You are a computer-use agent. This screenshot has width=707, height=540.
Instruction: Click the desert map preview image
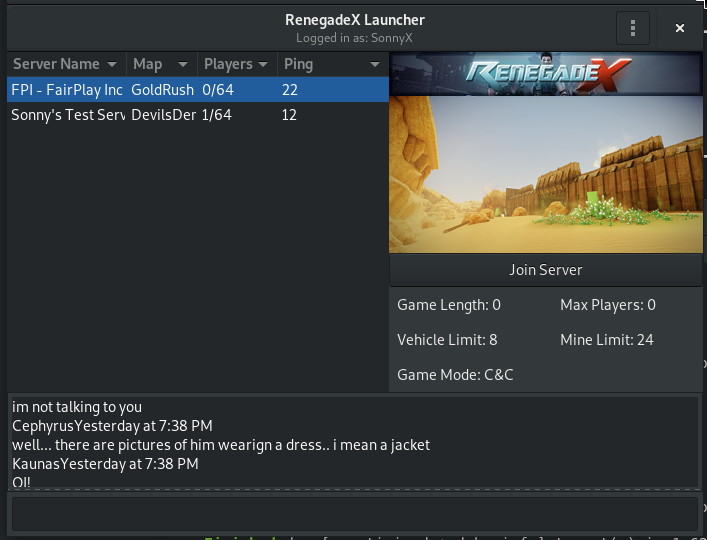(x=546, y=174)
